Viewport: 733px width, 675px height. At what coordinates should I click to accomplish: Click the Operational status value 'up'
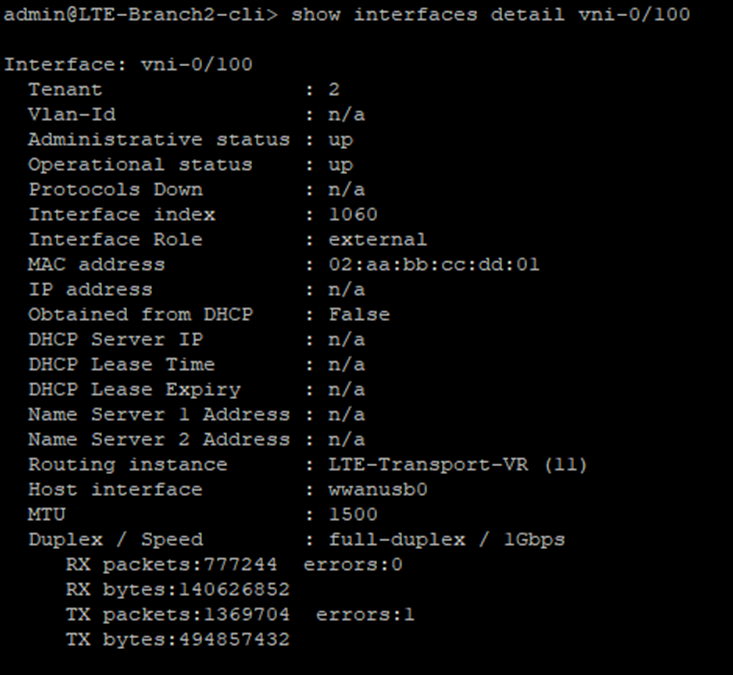341,165
